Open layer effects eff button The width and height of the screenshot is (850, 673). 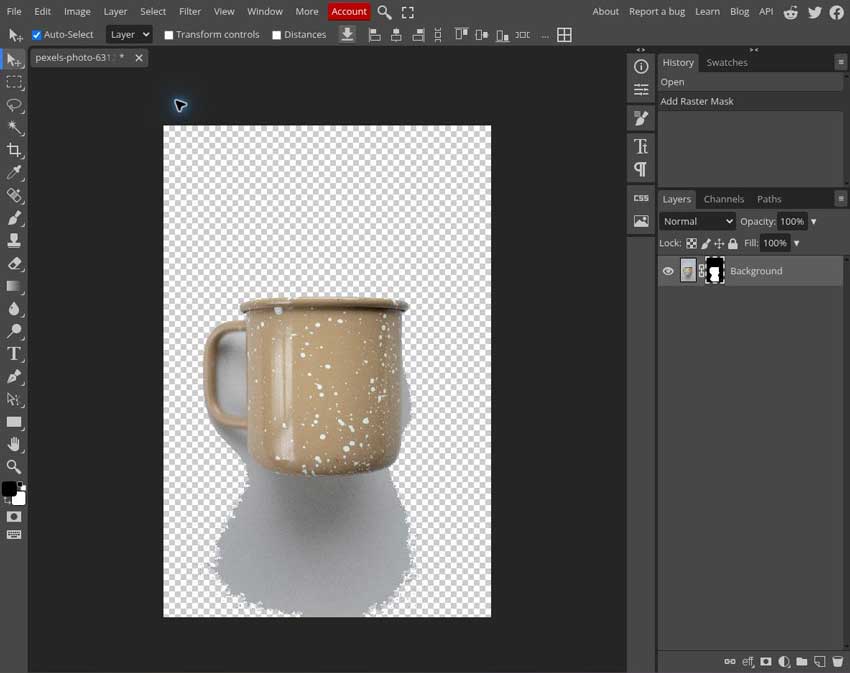point(748,661)
